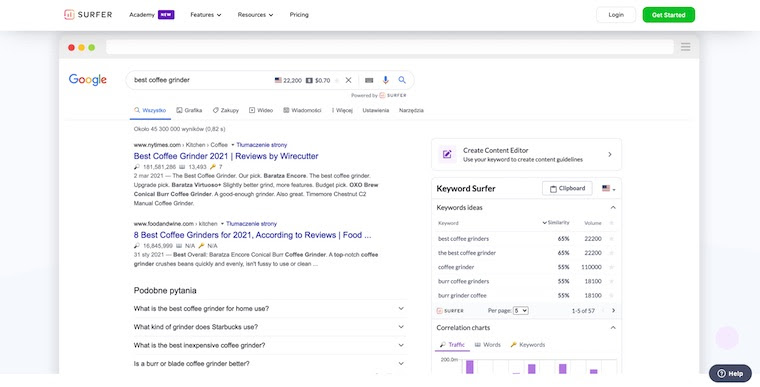Screen dimensions: 760x387
Task: Click Tłumaczenie strony under foodandwine.com result
Action: [x=252, y=224]
